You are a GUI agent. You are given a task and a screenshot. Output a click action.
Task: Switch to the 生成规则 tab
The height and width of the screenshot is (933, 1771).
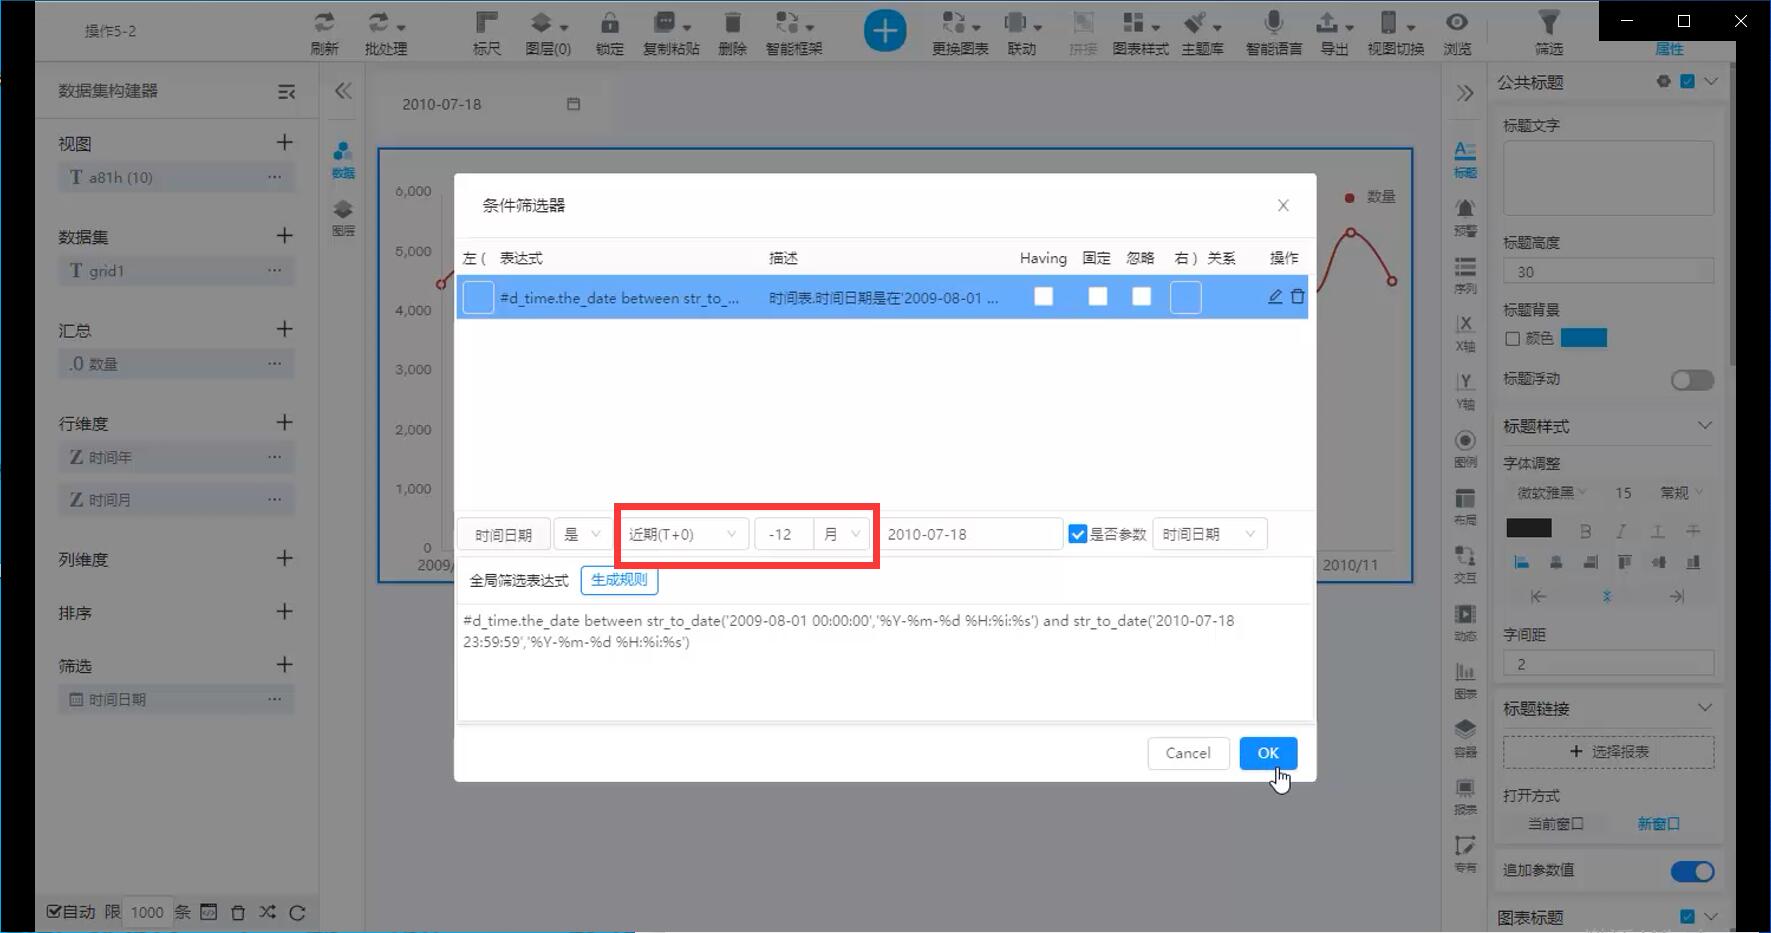619,580
